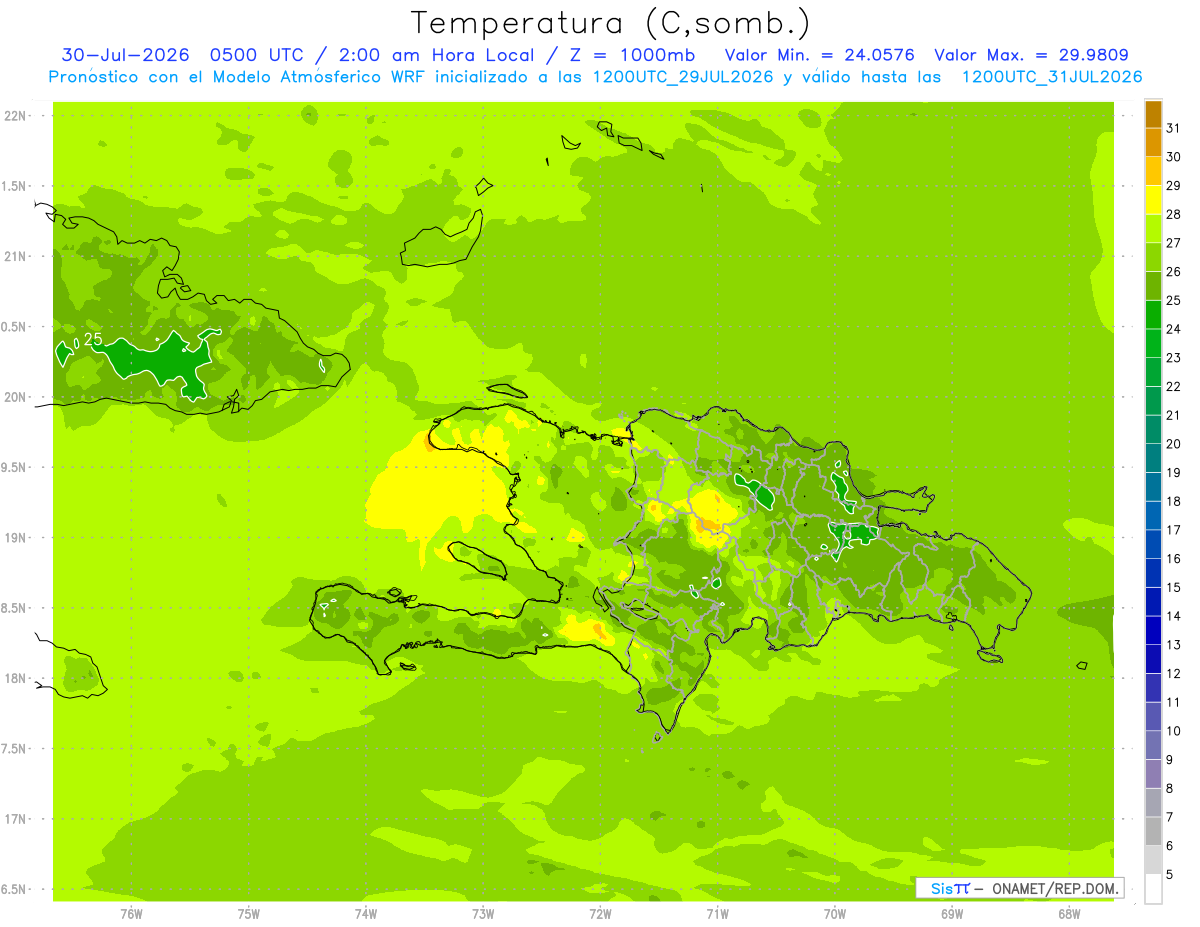Viewport: 1200px width, 927px height.
Task: Click the legend value "24"
Action: (x=1174, y=329)
